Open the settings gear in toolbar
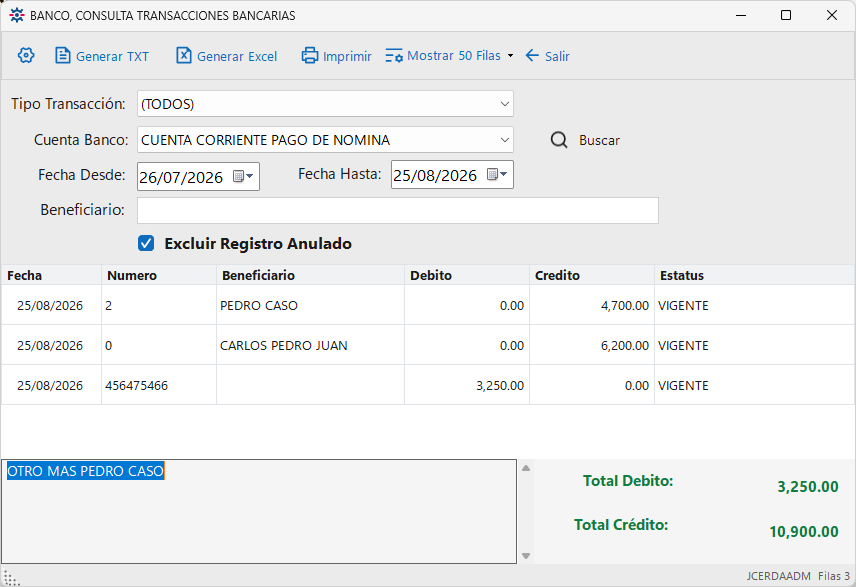 pyautogui.click(x=26, y=55)
